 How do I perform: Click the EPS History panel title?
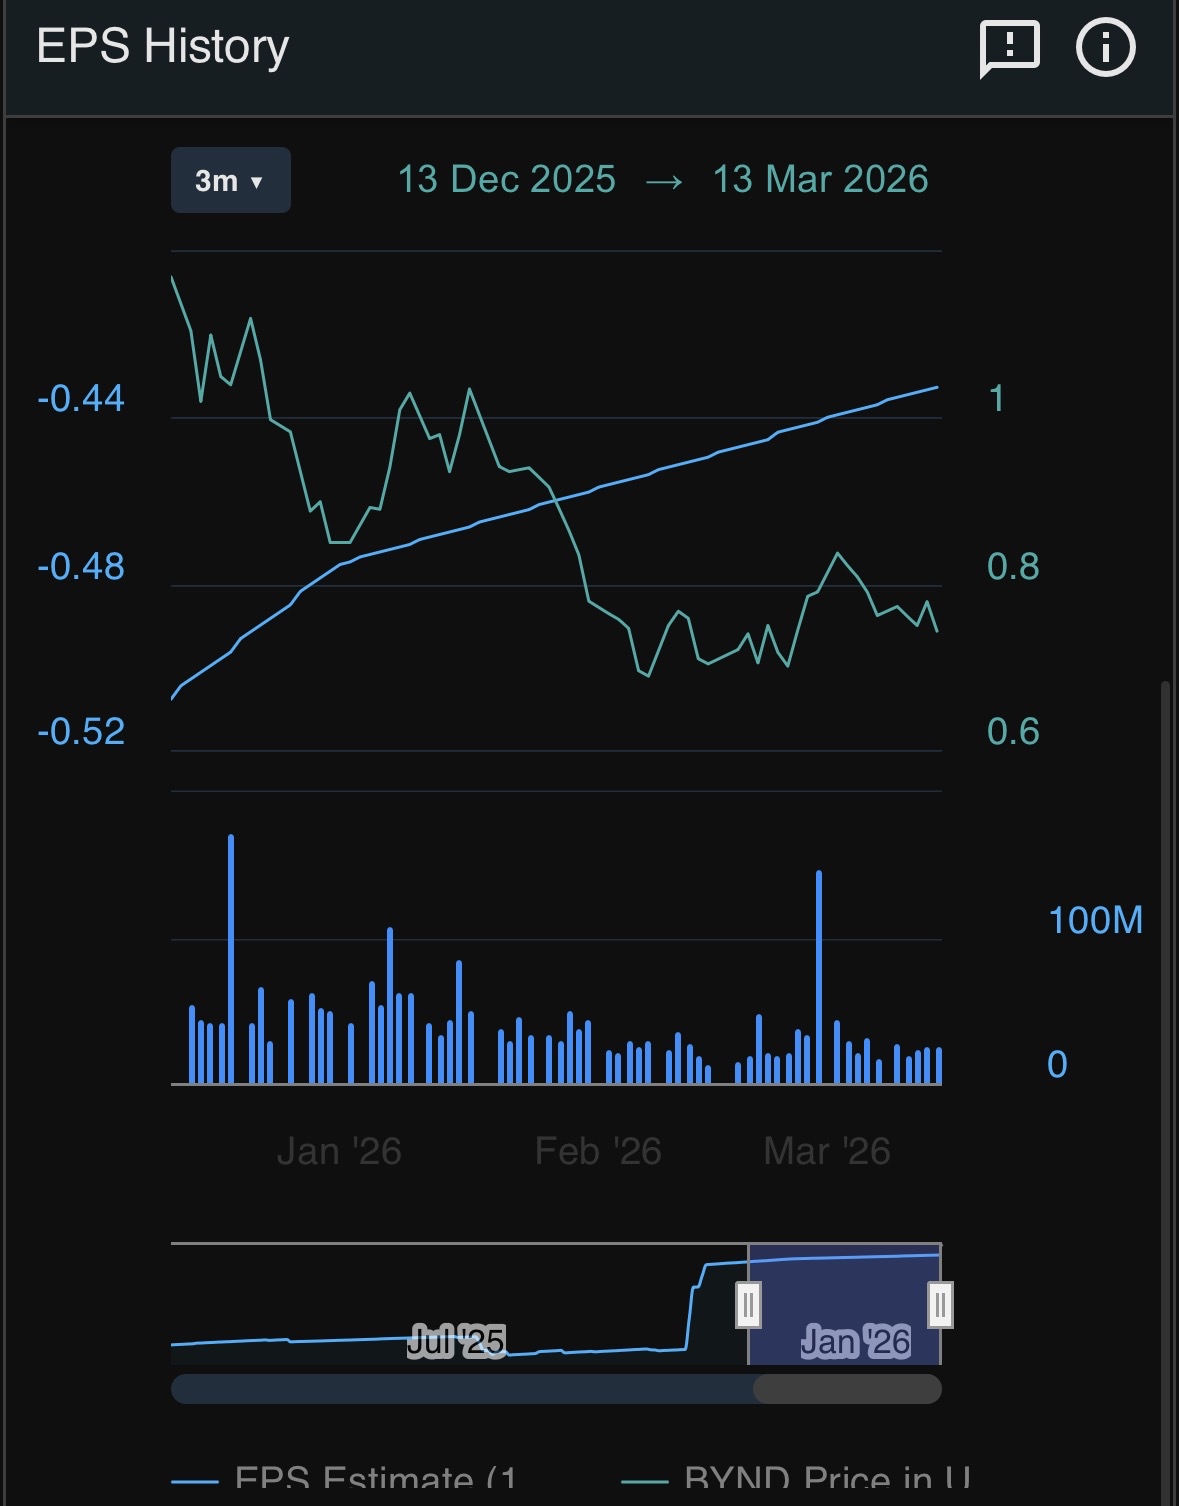click(x=163, y=47)
